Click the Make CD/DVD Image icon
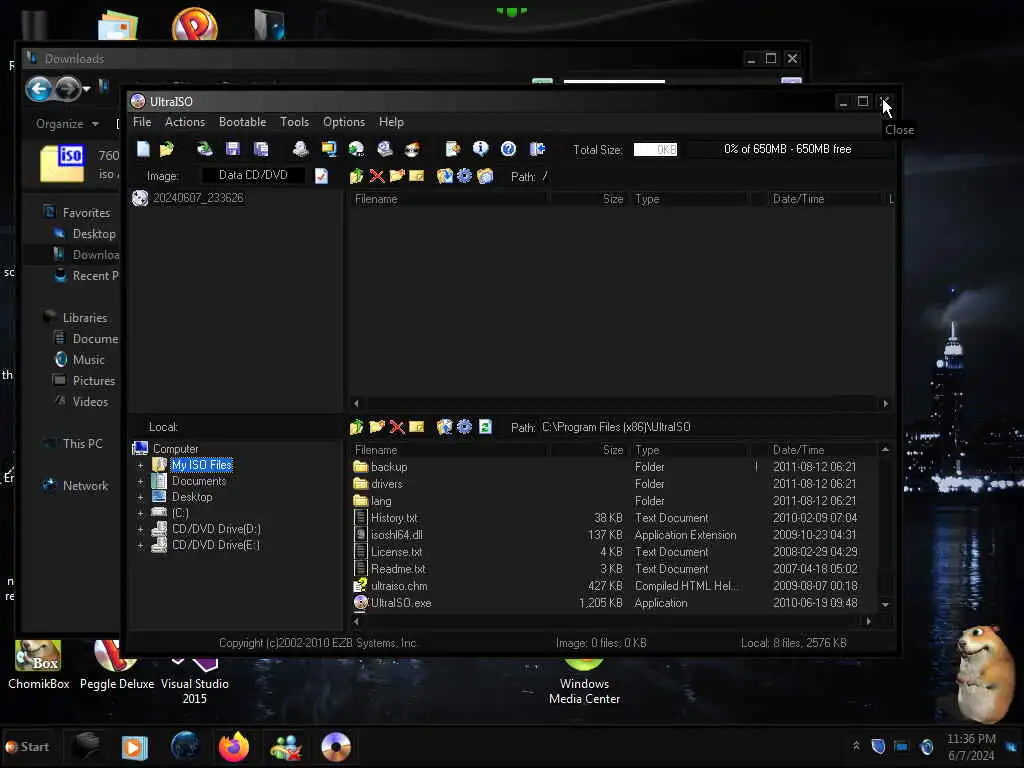This screenshot has width=1024, height=768. click(x=300, y=149)
